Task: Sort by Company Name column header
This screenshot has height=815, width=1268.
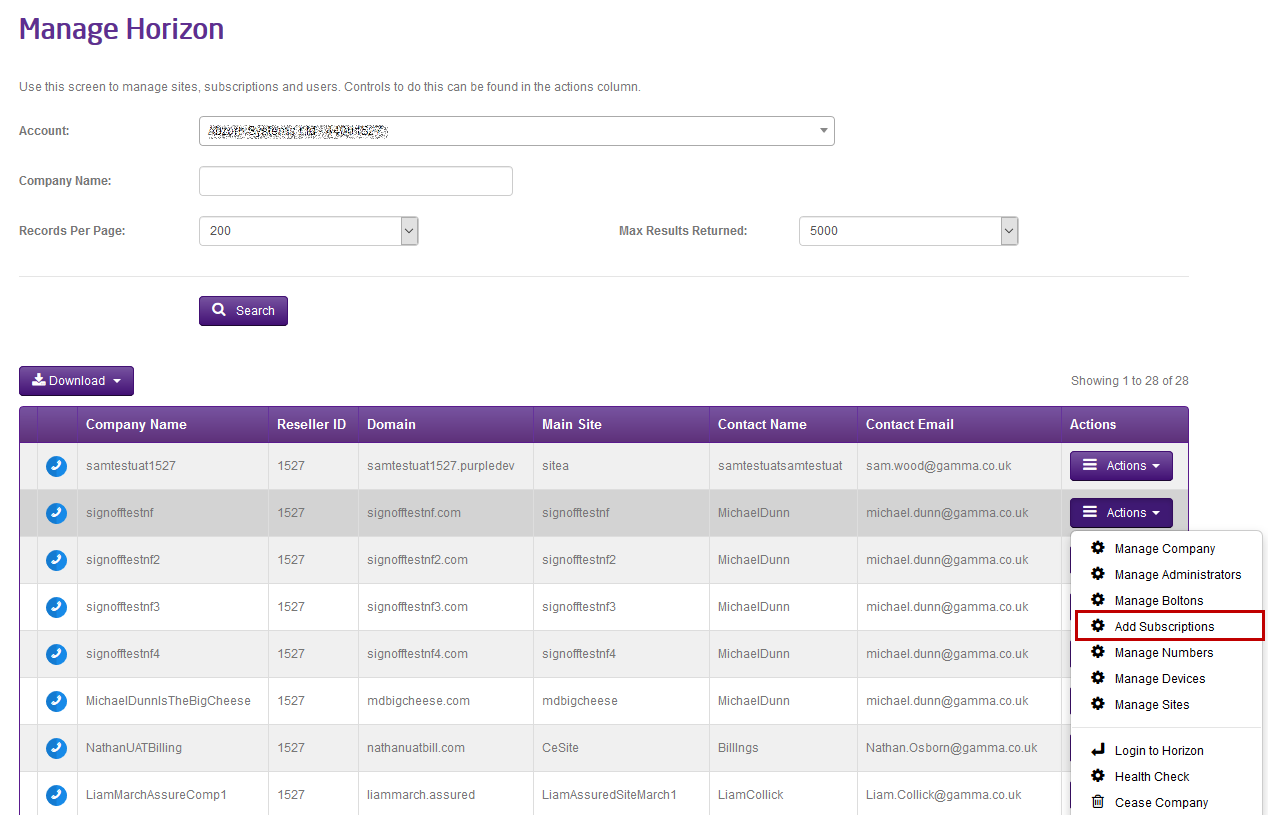Action: 136,425
